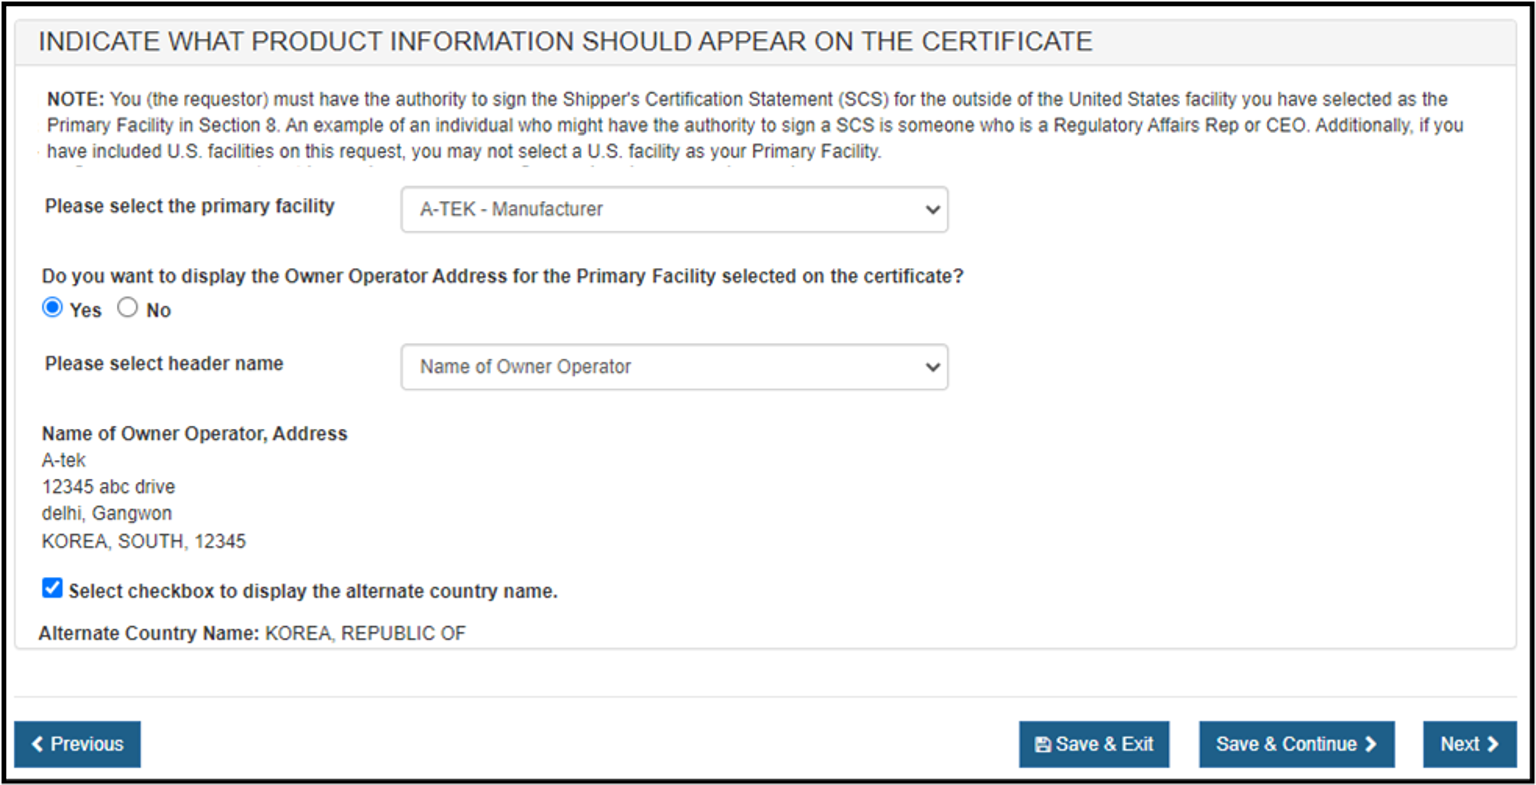Click the "Please select header name" label
Image resolution: width=1536 pixels, height=785 pixels.
coord(164,364)
